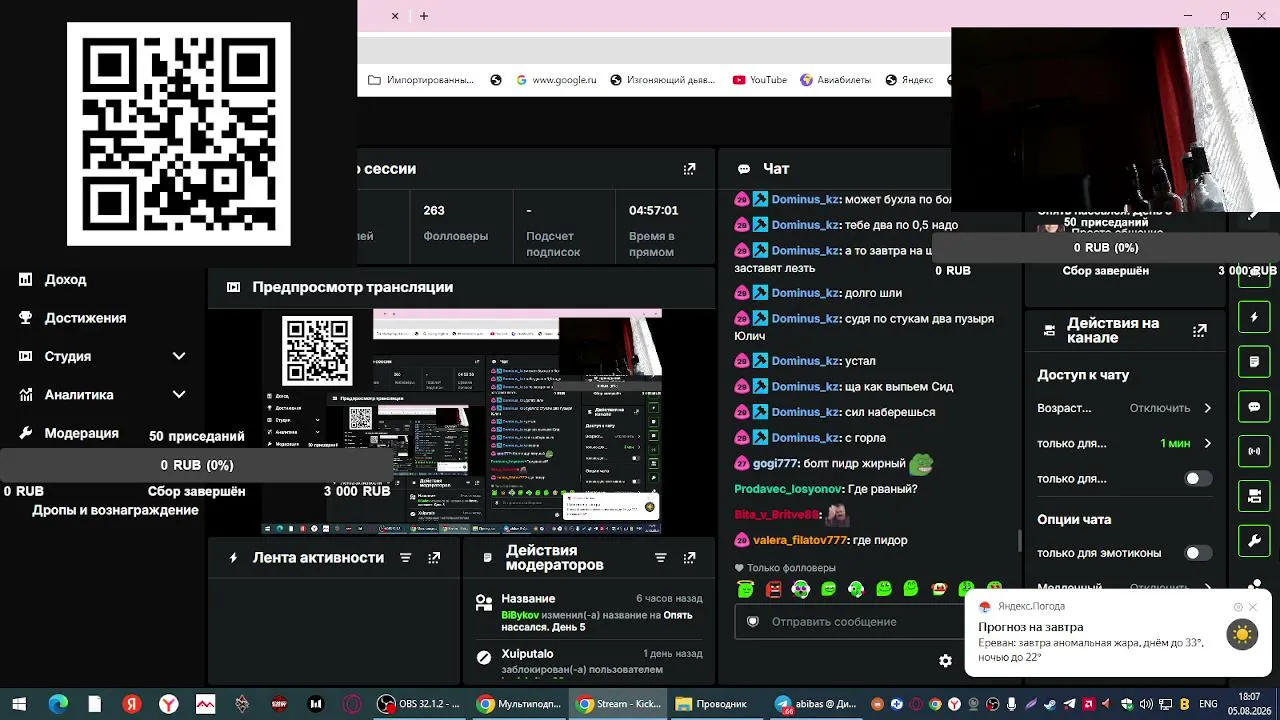Open the Авиабилеты bookmark
Screen dimensions: 1280x720
click(835, 80)
